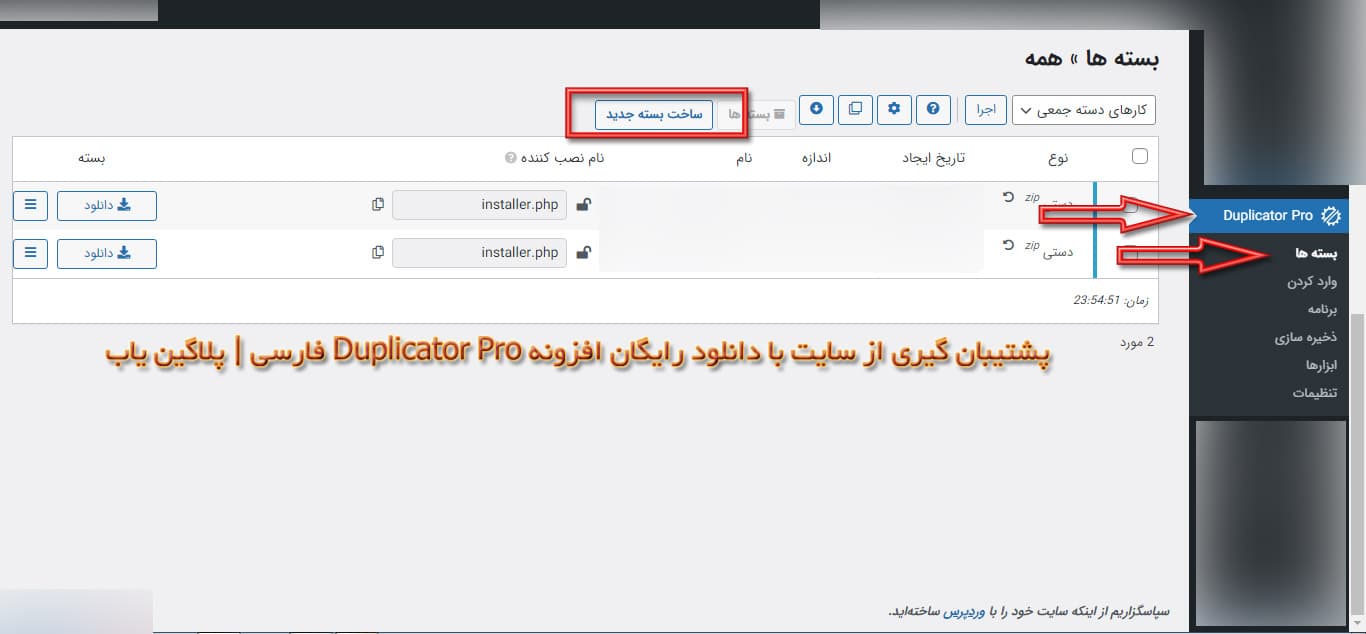The image size is (1366, 634).
Task: Open the first package's hamburger action menu
Action: click(29, 204)
